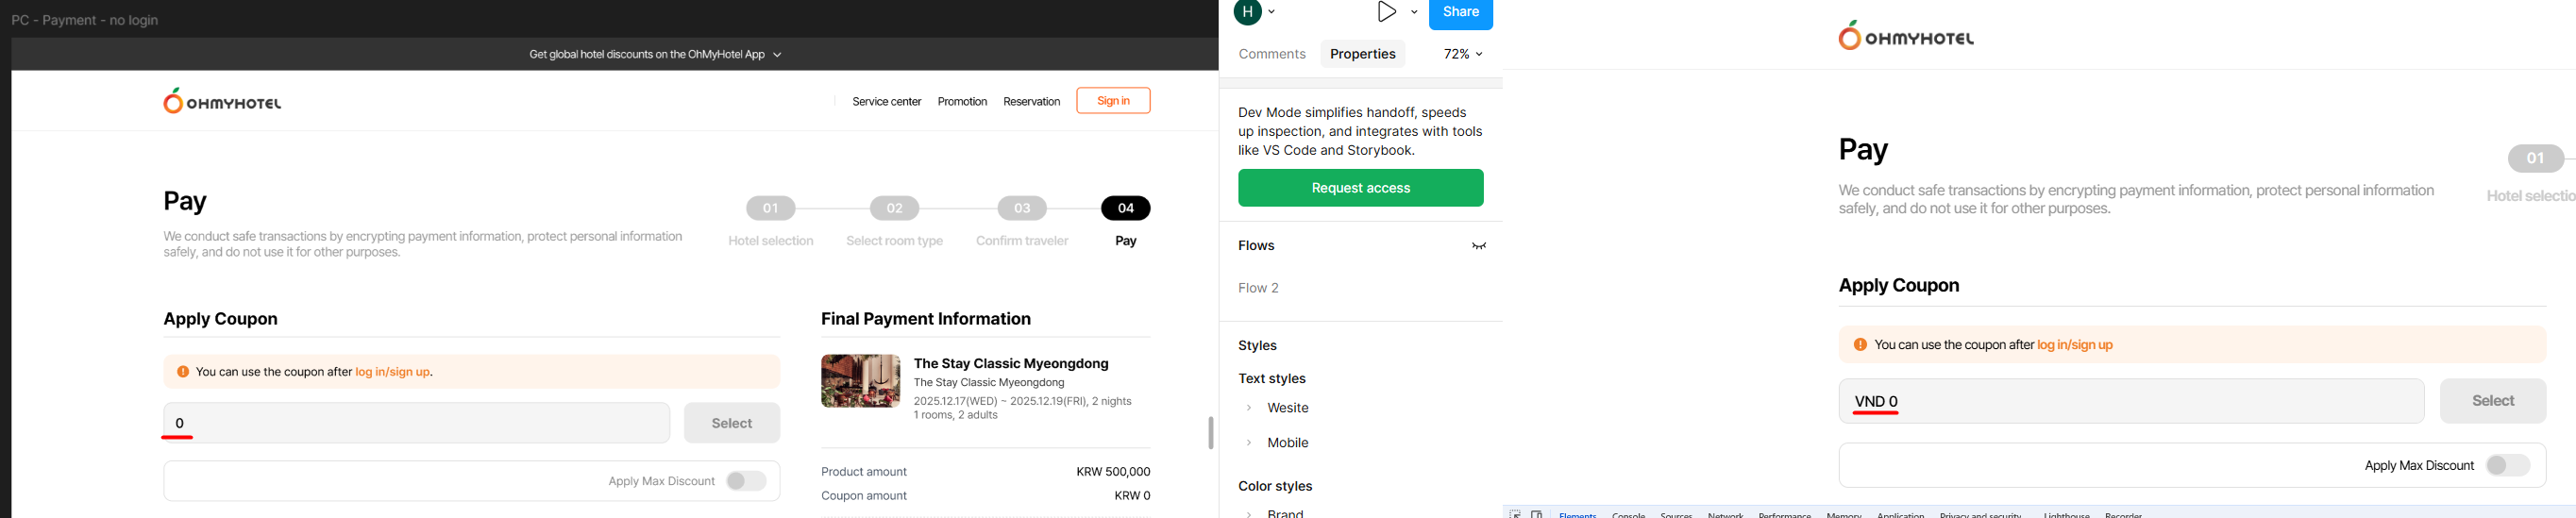
Task: Click the blue Share button
Action: coord(1460,13)
